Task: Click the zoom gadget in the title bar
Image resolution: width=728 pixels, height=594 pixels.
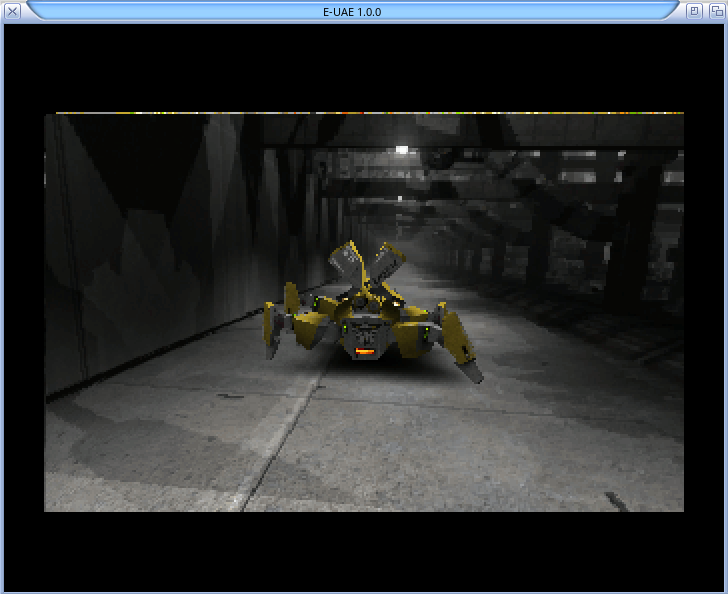Action: (x=695, y=12)
